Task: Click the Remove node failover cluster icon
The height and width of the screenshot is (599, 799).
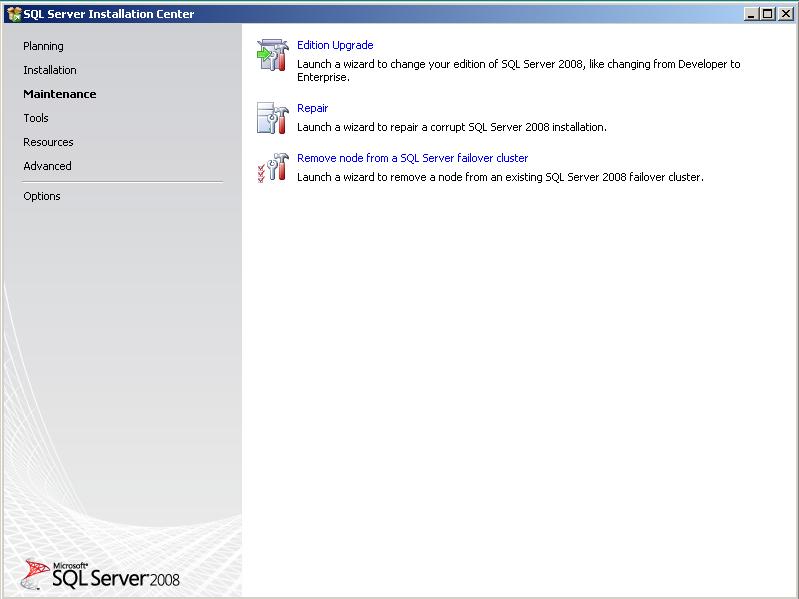Action: [x=273, y=168]
